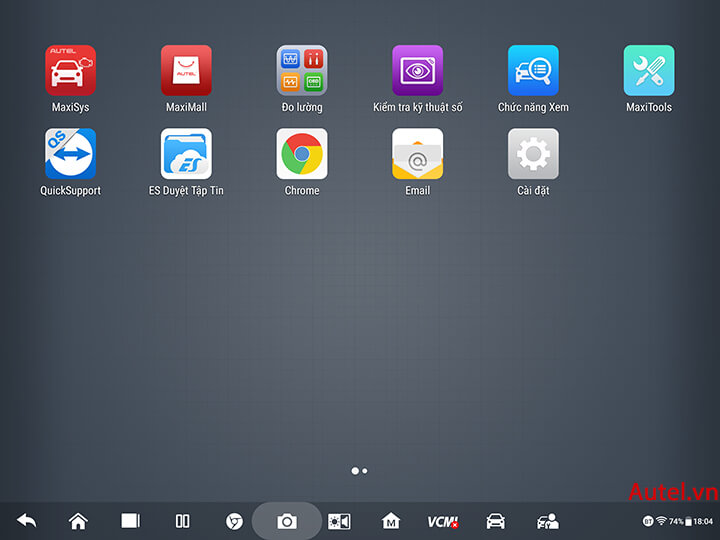Open Chrome shortcut in the bottom bar
The image size is (720, 540).
coord(234,522)
